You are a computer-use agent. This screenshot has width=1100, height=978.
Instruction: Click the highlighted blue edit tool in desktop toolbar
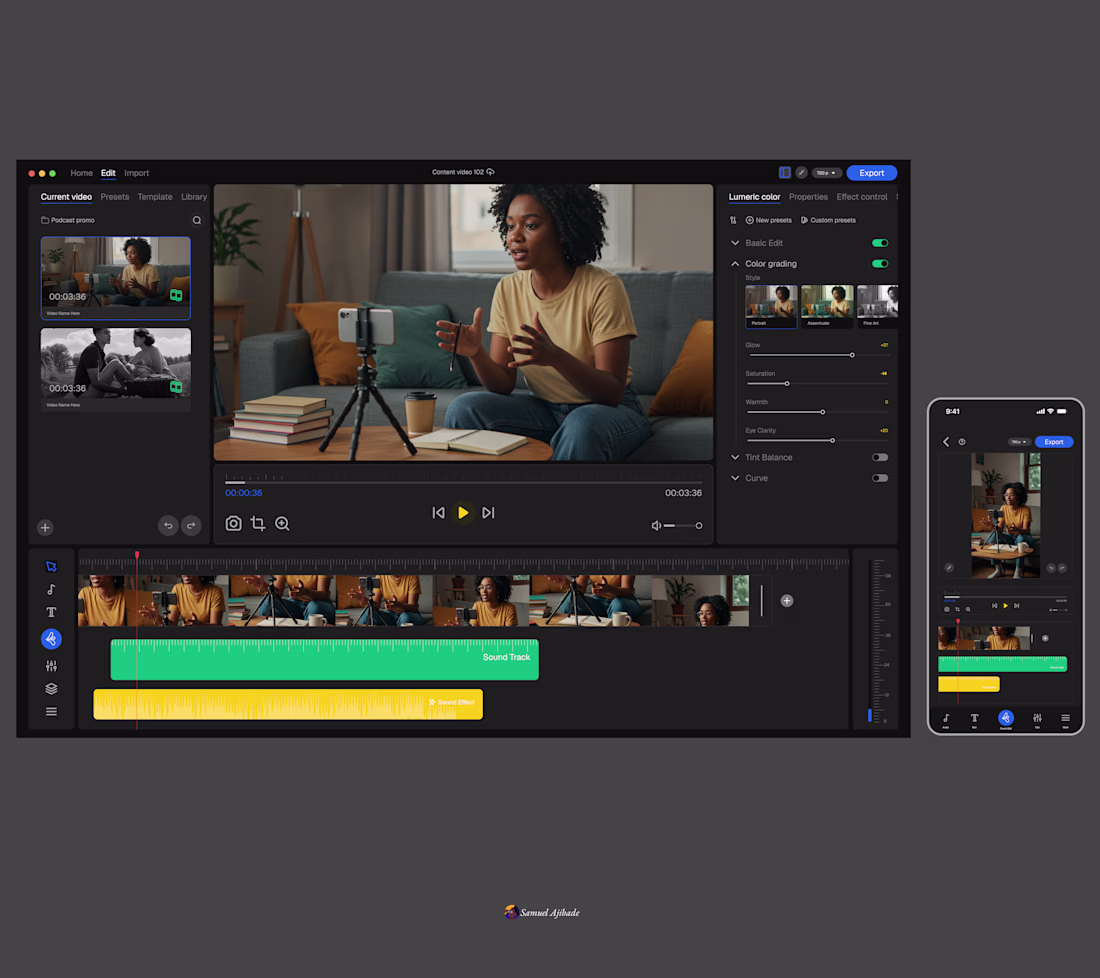pos(51,639)
